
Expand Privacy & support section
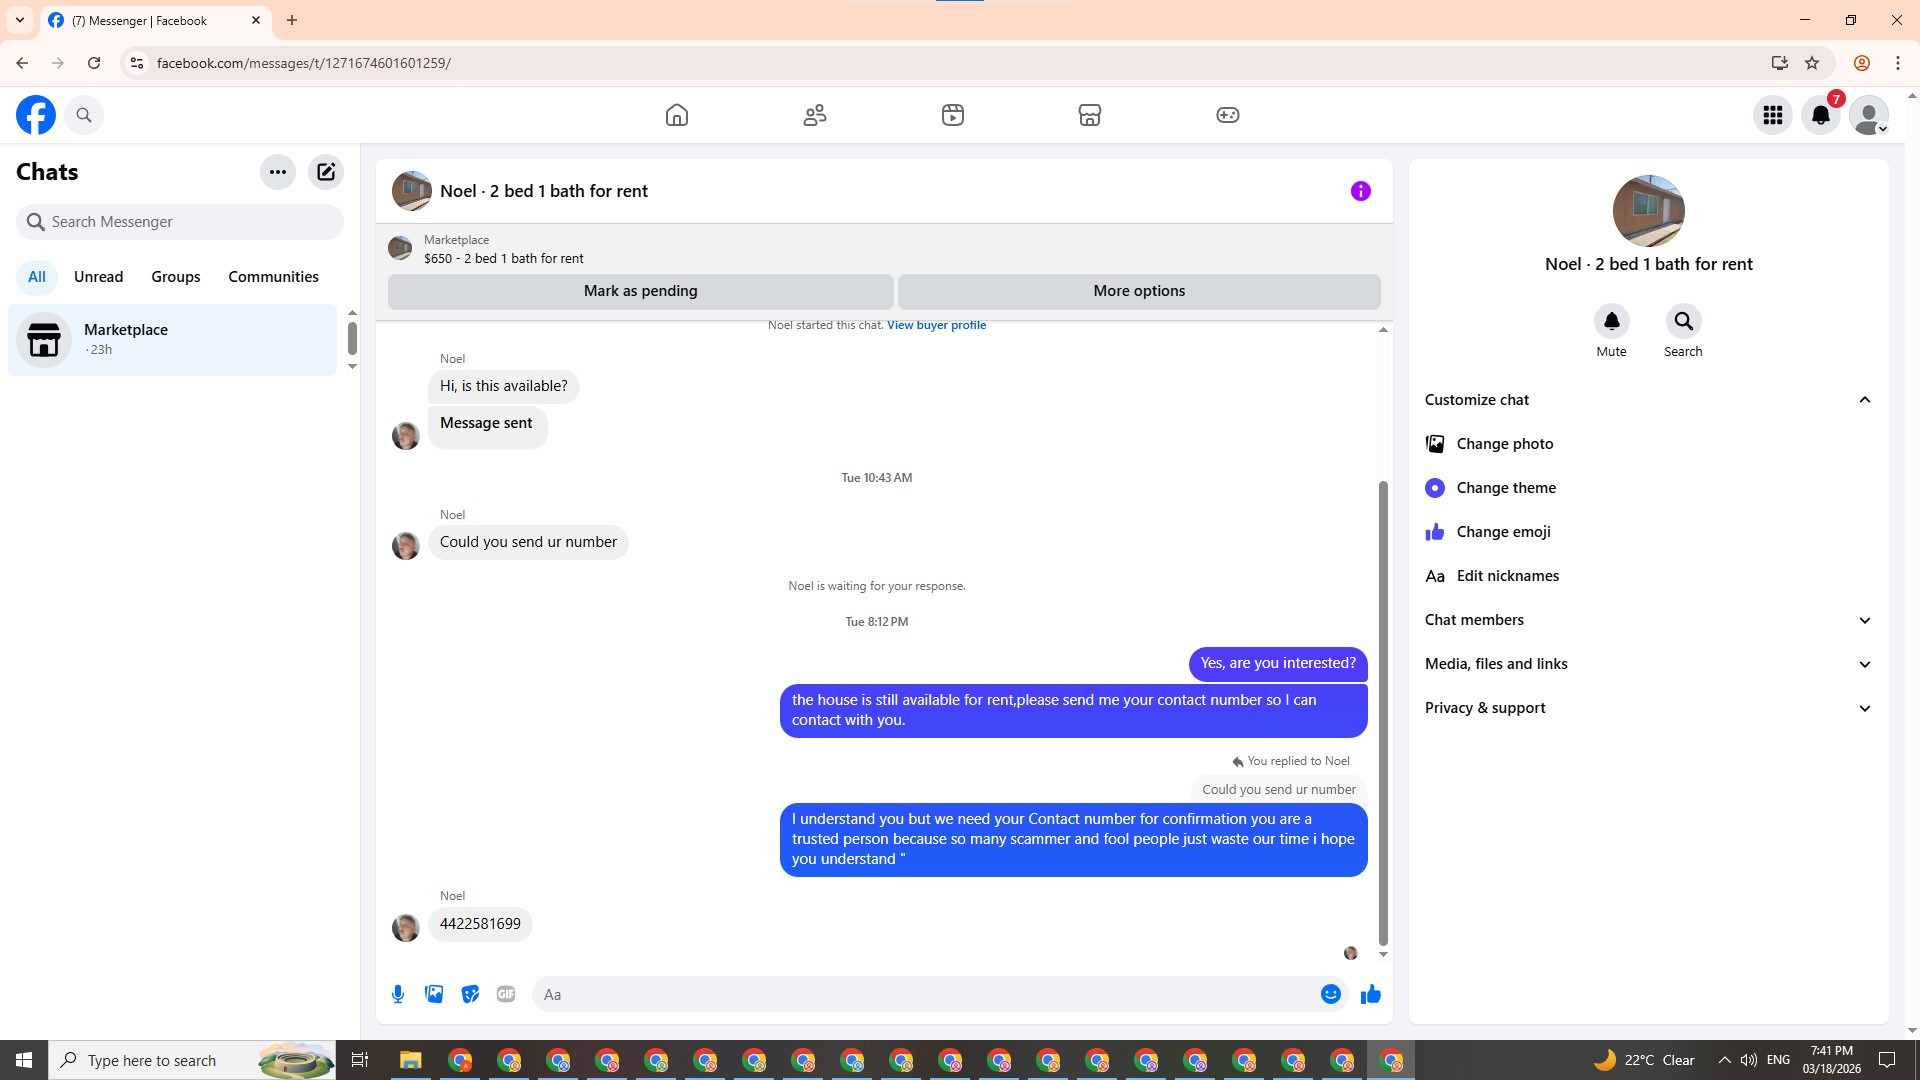(1864, 708)
